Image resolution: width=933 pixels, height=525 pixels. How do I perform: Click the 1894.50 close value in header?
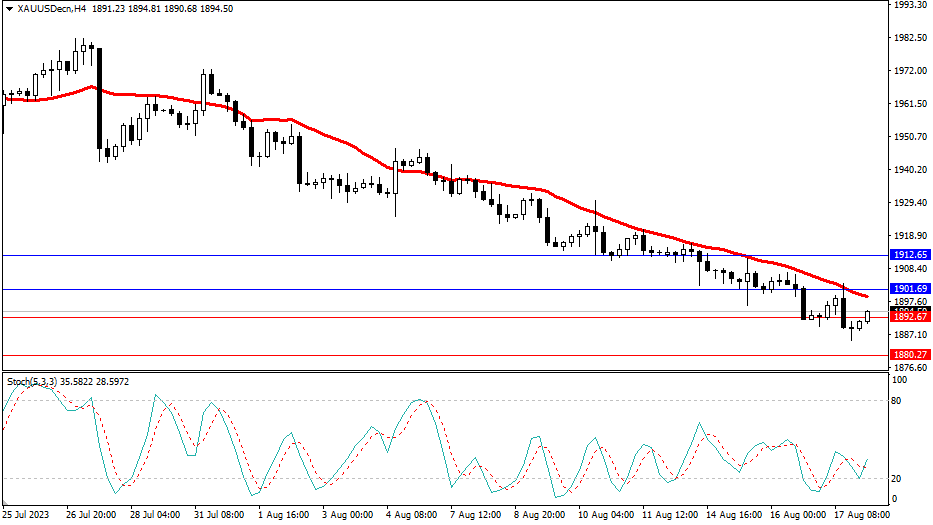coord(216,9)
